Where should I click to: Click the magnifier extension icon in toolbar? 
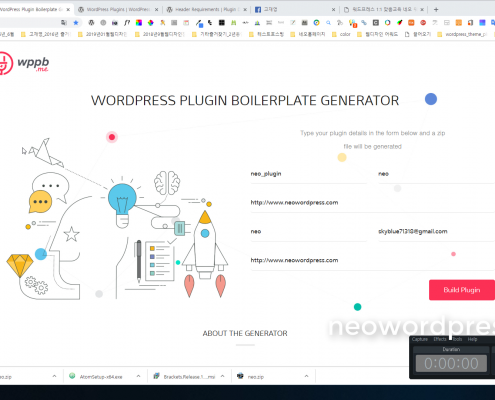[328, 23]
